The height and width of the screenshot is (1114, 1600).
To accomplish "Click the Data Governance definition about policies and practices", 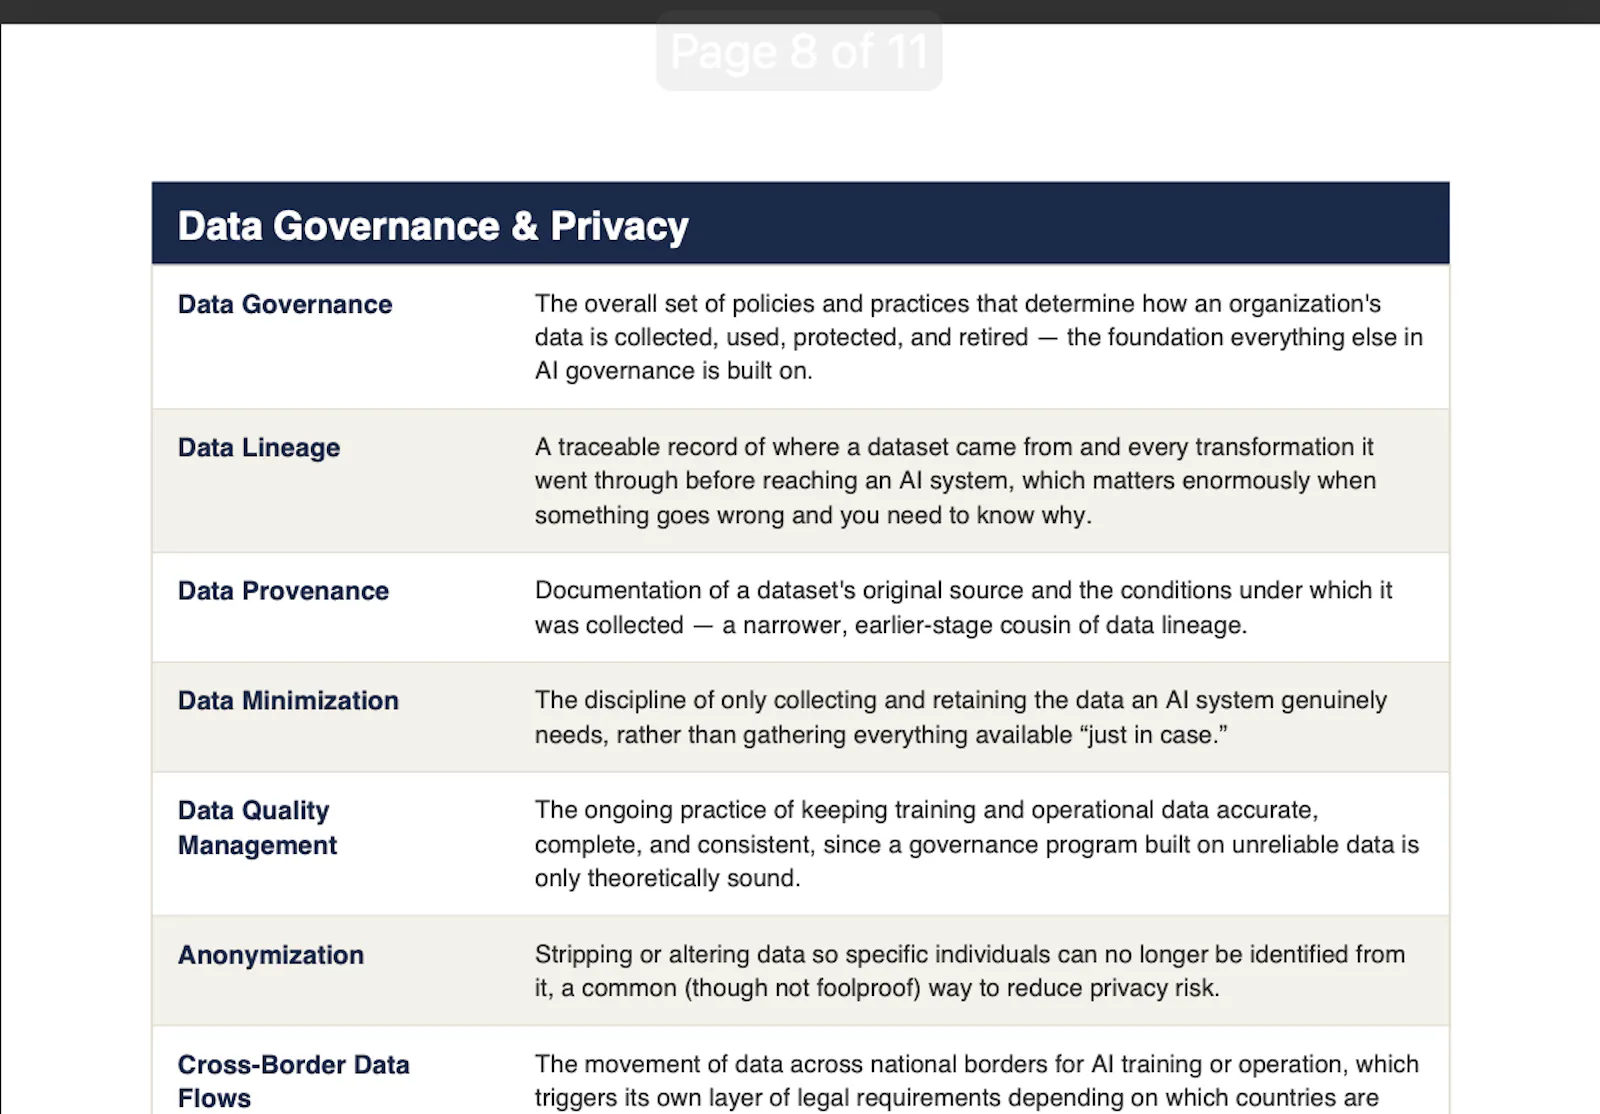I will click(979, 337).
